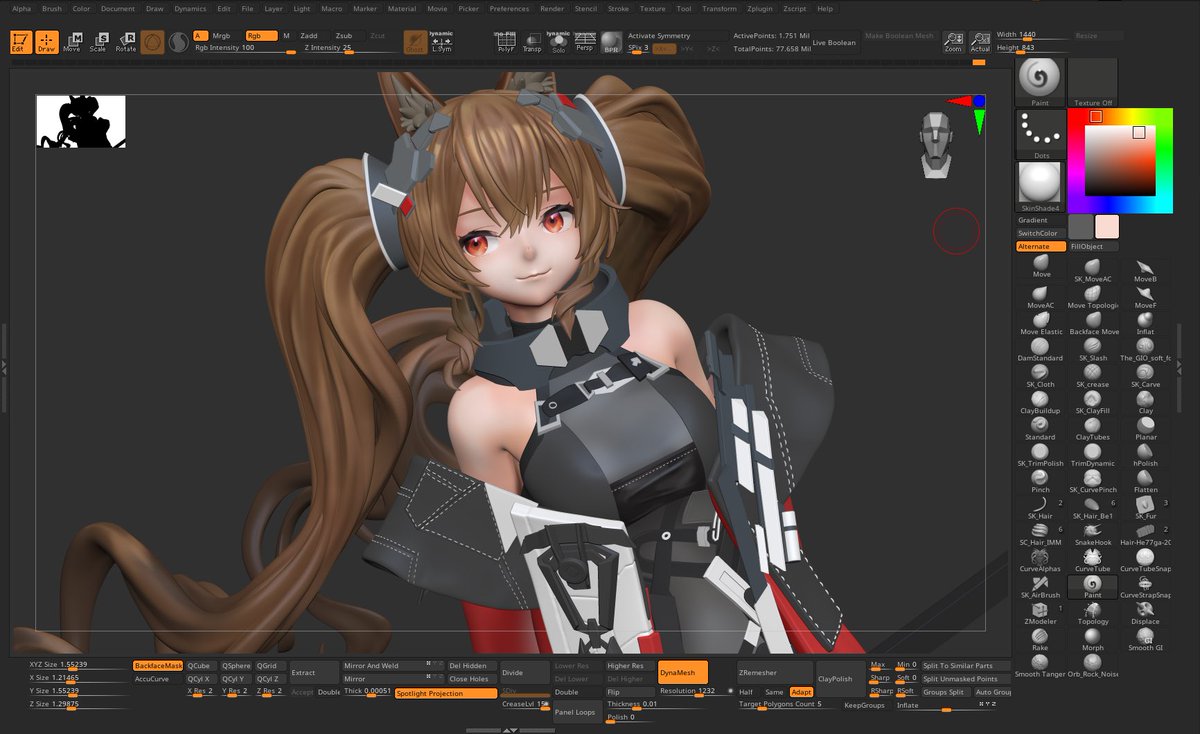Click the Solo mode icon
This screenshot has width=1200, height=734.
tap(558, 42)
